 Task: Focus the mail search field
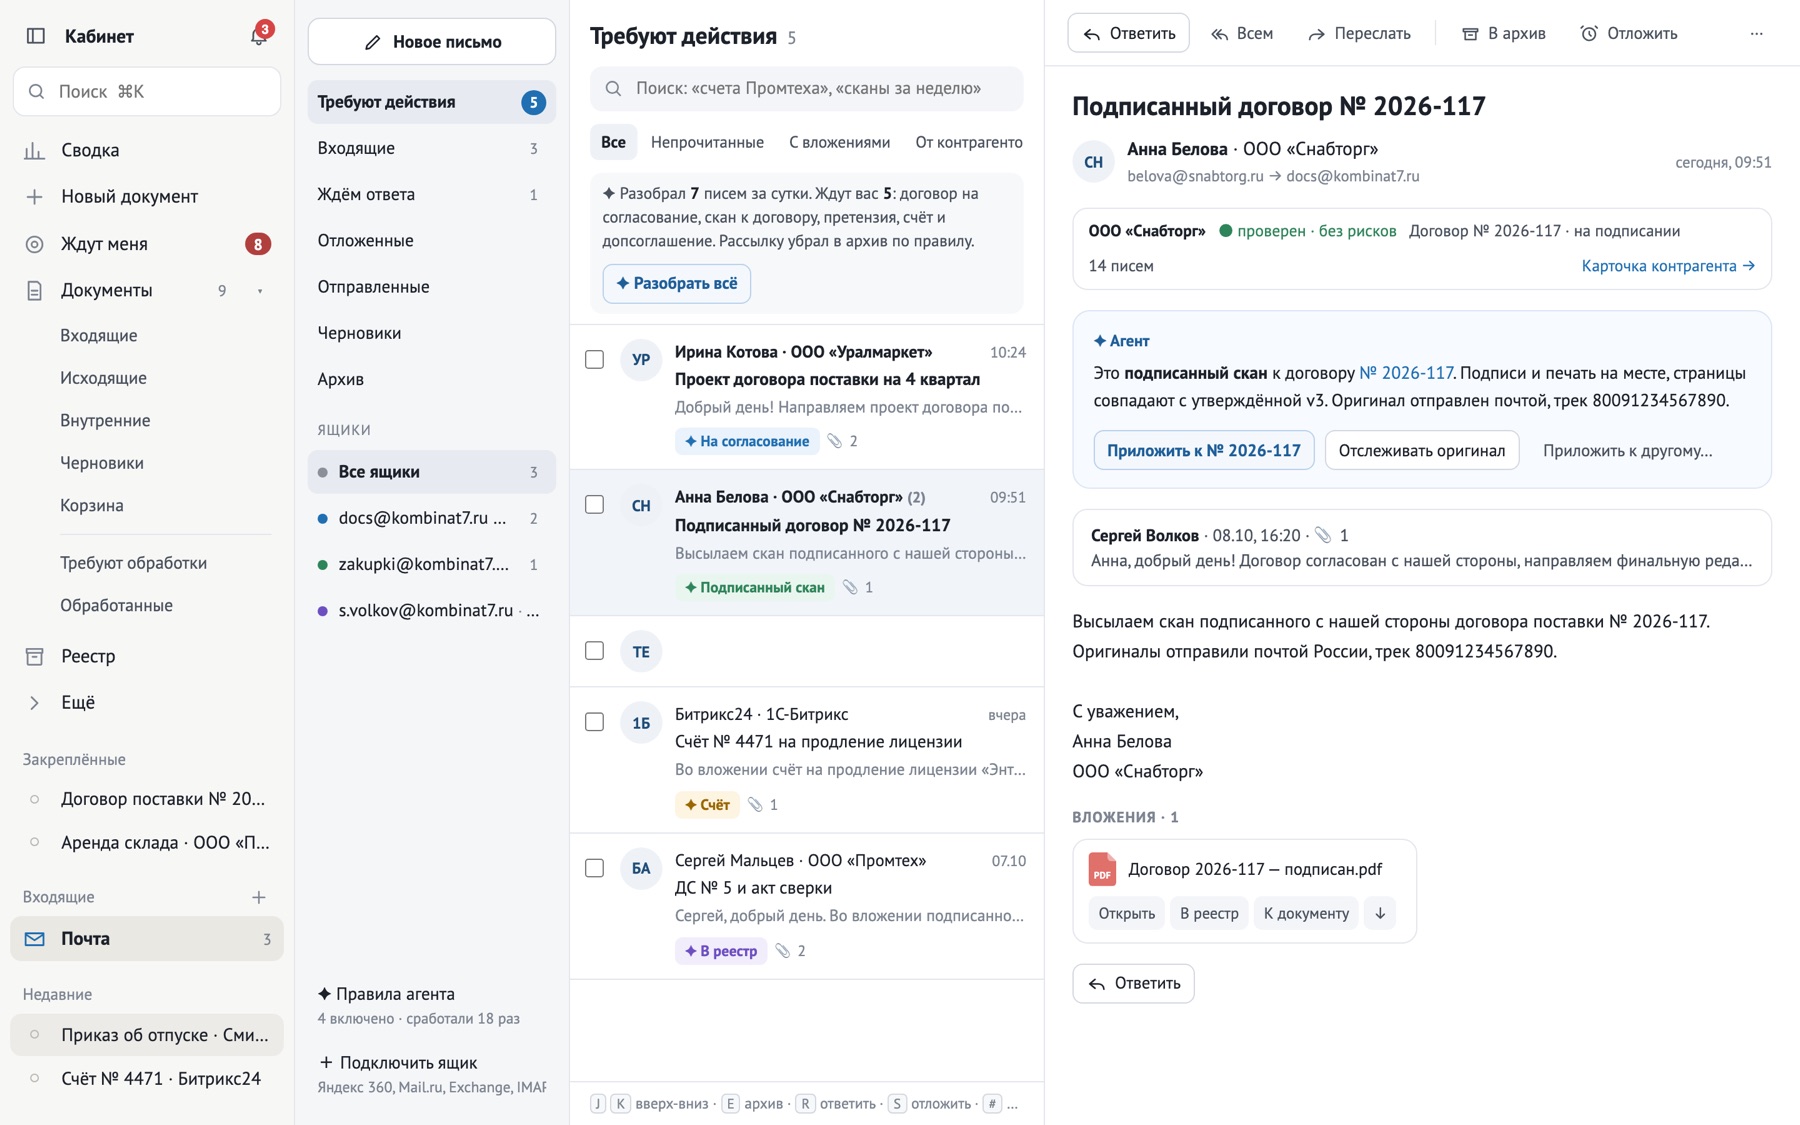tap(807, 88)
